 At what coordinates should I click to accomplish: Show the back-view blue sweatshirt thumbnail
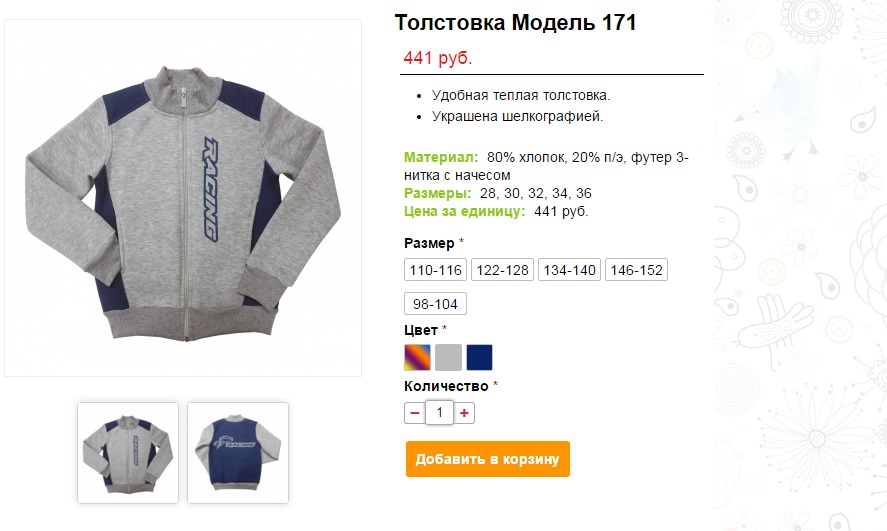coord(238,453)
